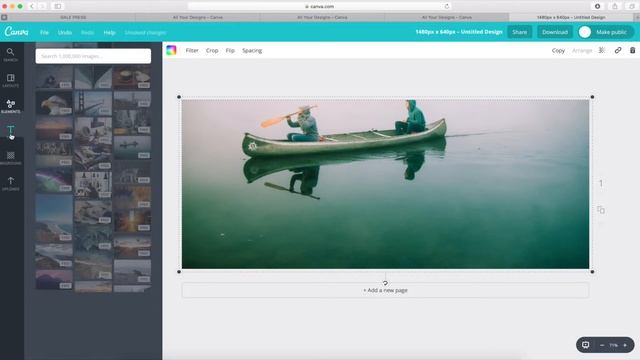Open the transparency icon in toolbar
The image size is (640, 360).
[602, 50]
